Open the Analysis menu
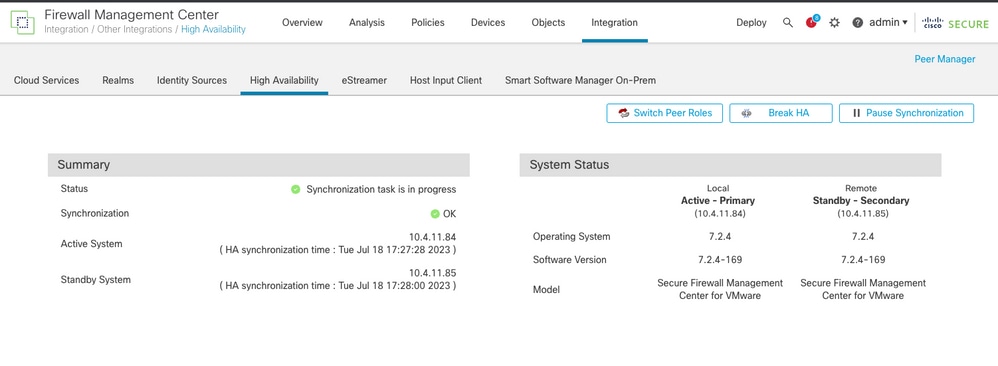The height and width of the screenshot is (366, 998). (367, 22)
